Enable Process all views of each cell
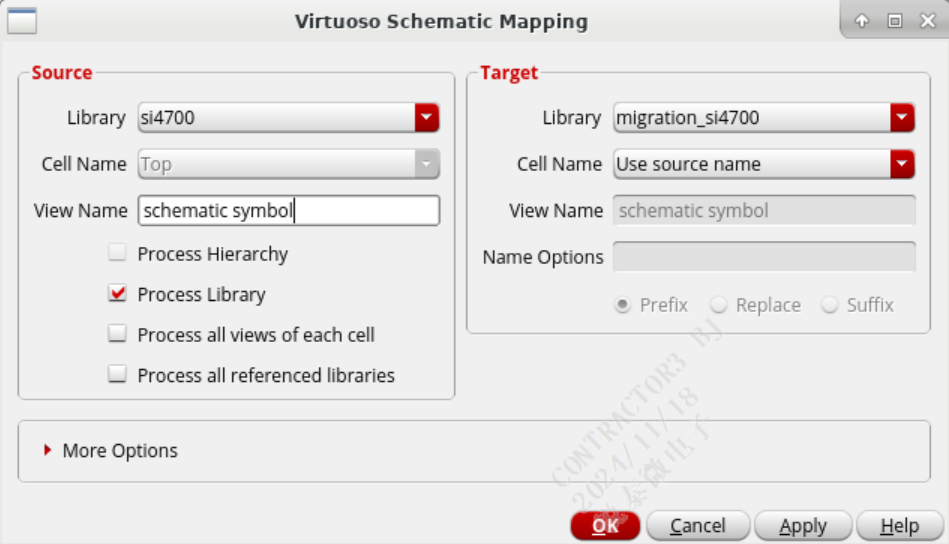This screenshot has height=544, width=949. tap(117, 334)
